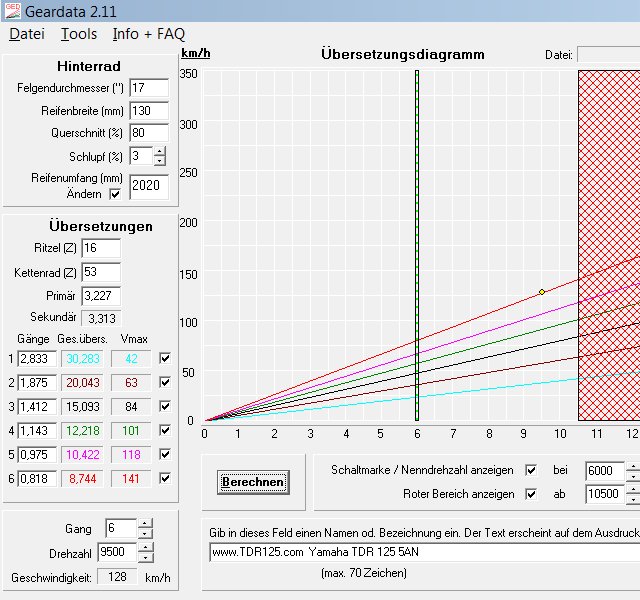640x600 pixels.
Task: Decrease the Schlupf value with down arrow
Action: 160,161
